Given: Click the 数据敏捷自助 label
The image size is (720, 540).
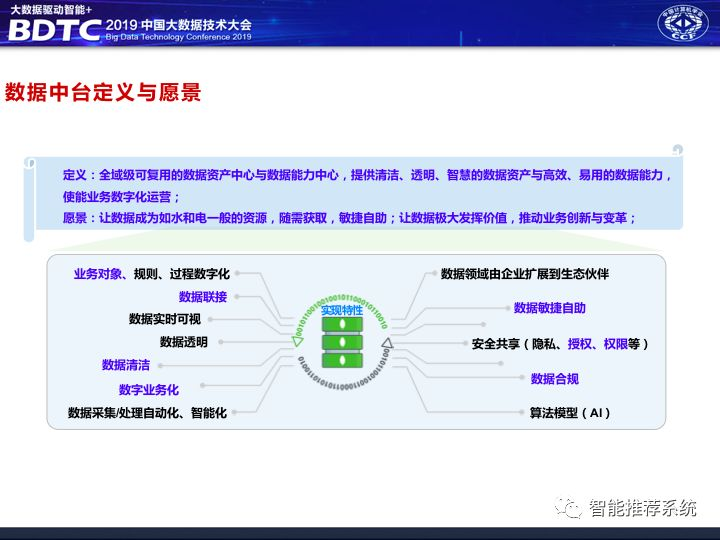Looking at the screenshot, I should click(550, 308).
